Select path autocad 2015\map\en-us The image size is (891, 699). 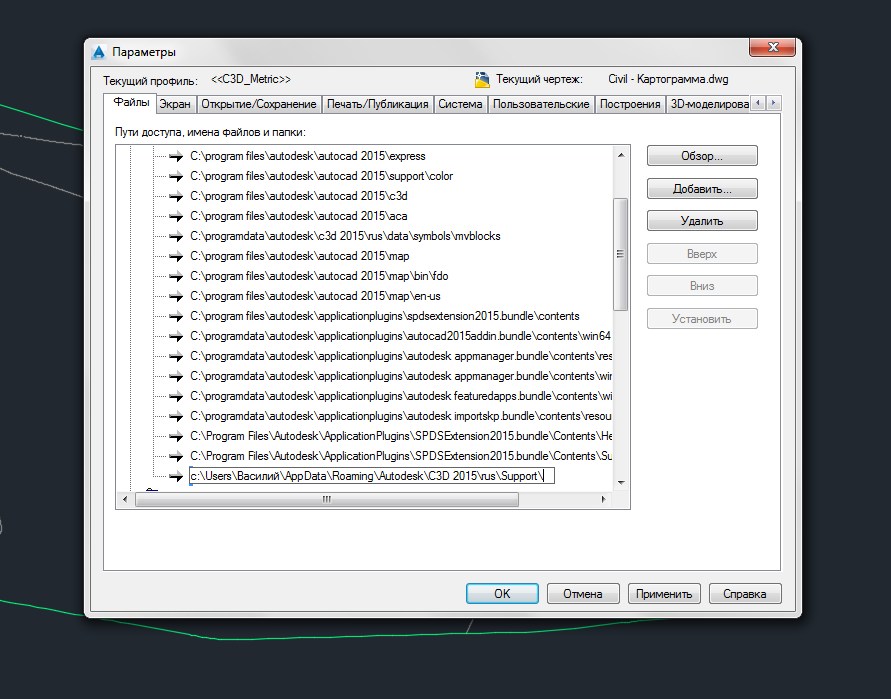point(315,296)
